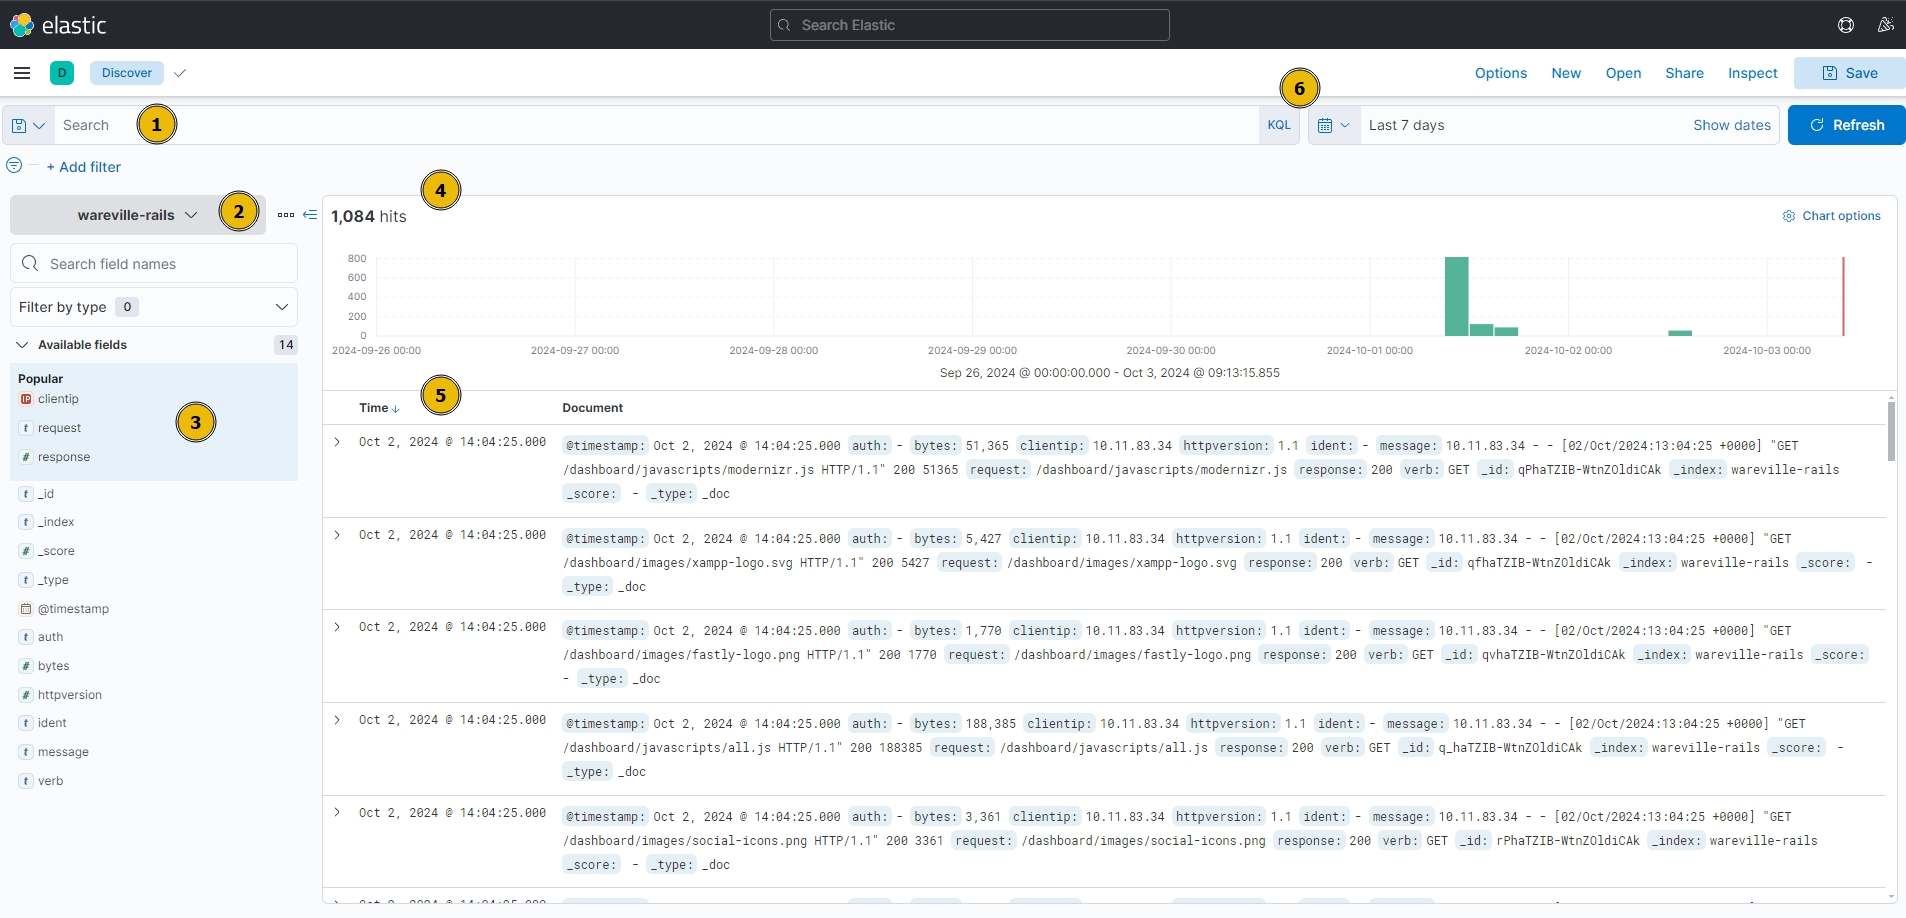This screenshot has height=918, width=1906.
Task: Click the Refresh button
Action: pos(1846,125)
